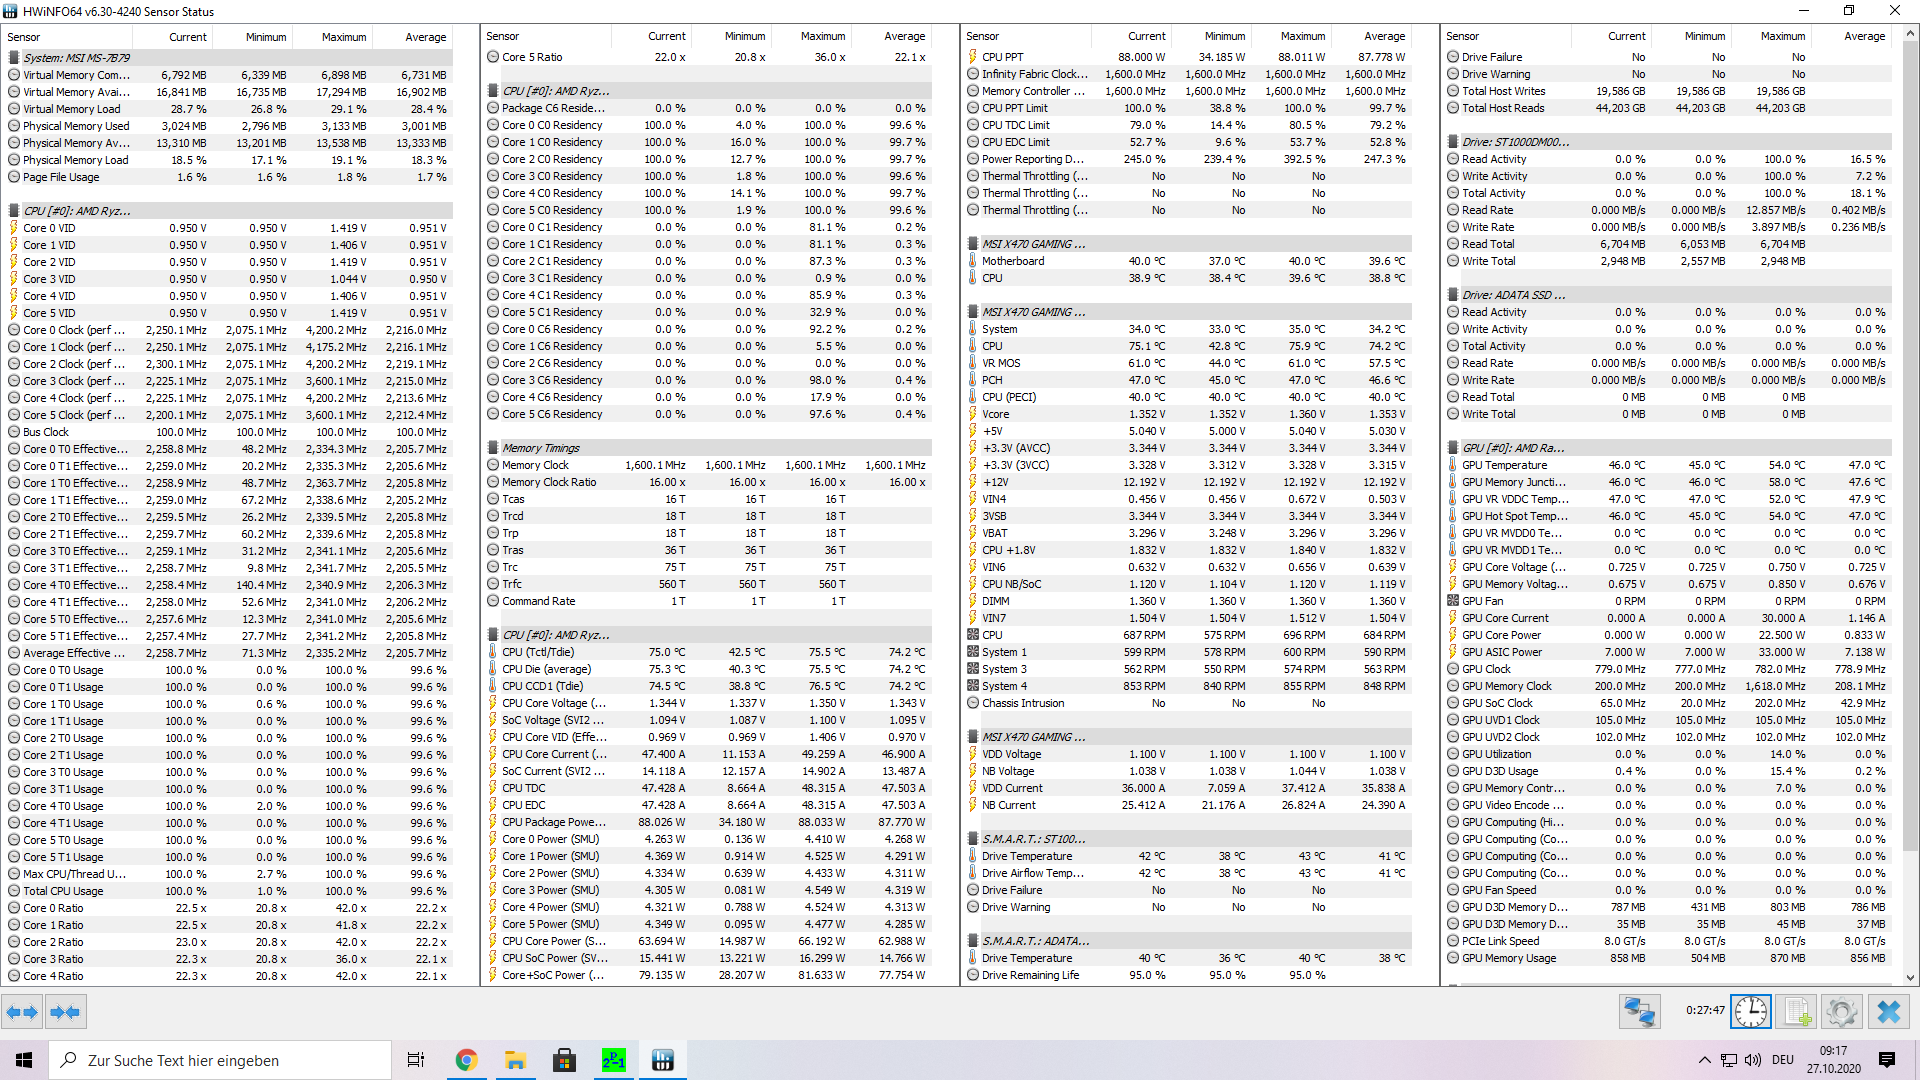
Task: Open Chrome from the taskbar
Action: (x=466, y=1060)
